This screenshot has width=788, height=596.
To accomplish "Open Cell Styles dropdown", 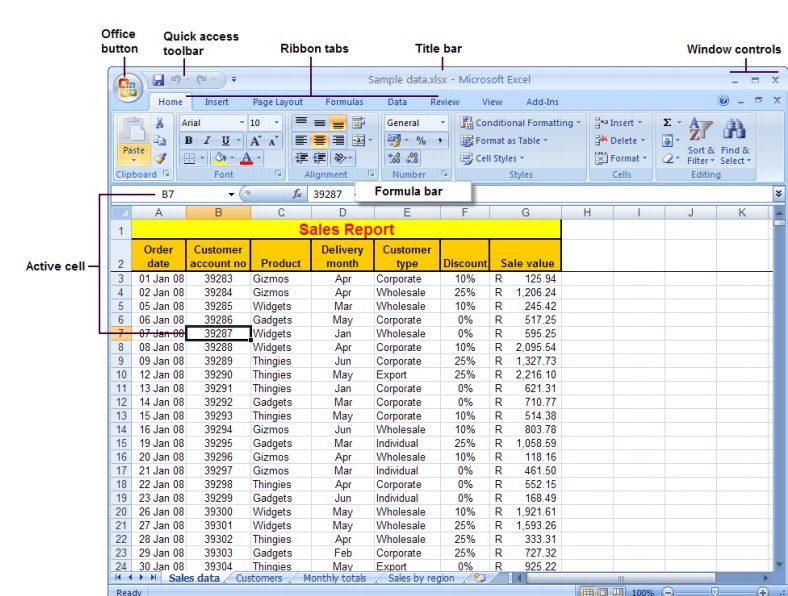I will [x=492, y=158].
